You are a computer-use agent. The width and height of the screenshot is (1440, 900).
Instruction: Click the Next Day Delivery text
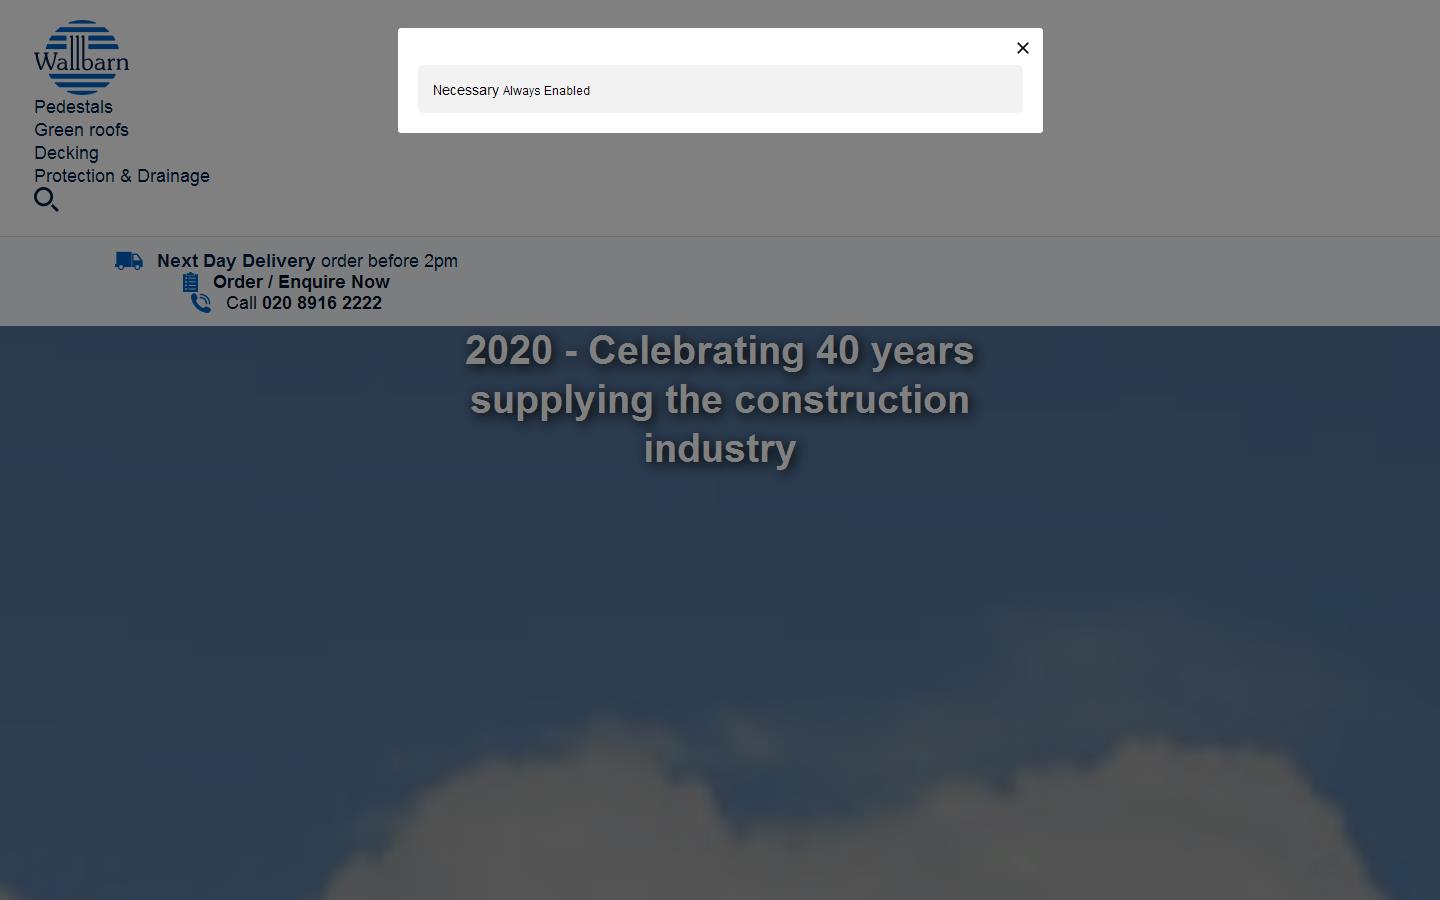236,261
